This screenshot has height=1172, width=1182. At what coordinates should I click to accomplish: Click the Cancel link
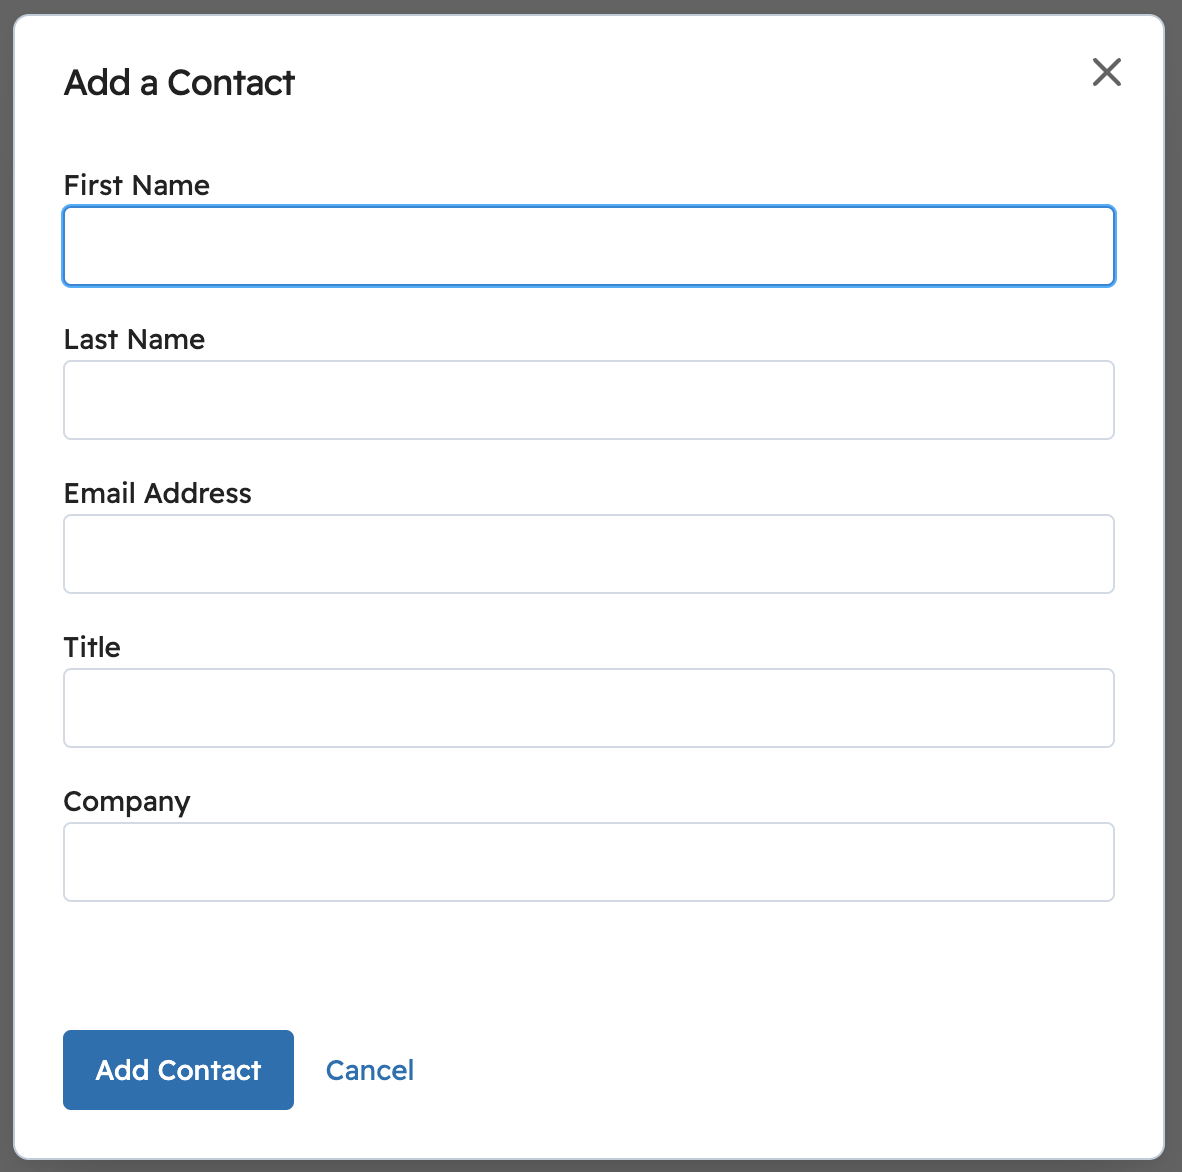click(x=369, y=1070)
